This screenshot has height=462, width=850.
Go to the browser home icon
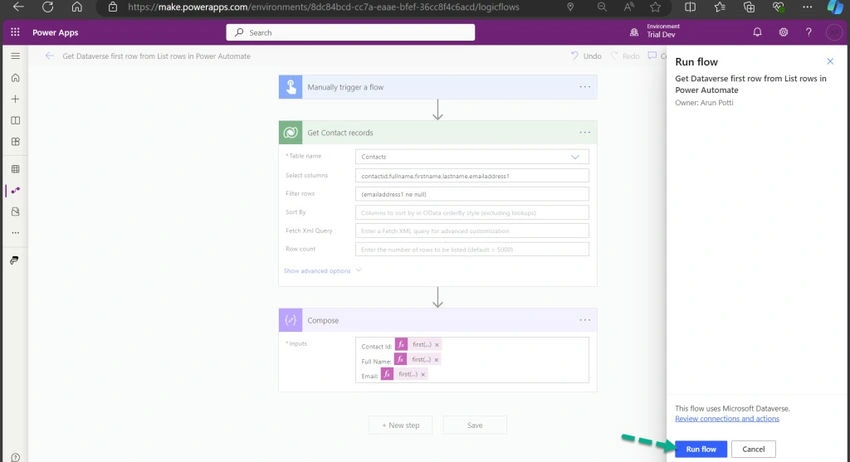tap(77, 7)
